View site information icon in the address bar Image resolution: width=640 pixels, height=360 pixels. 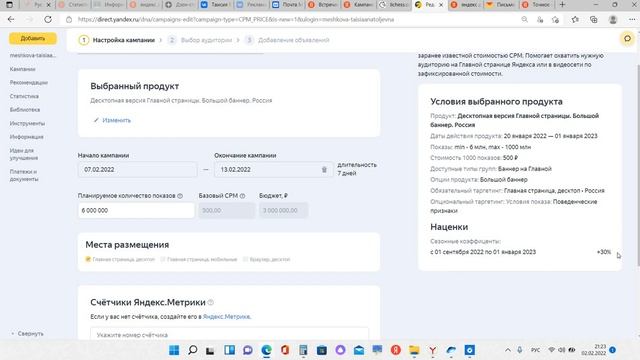[69, 20]
